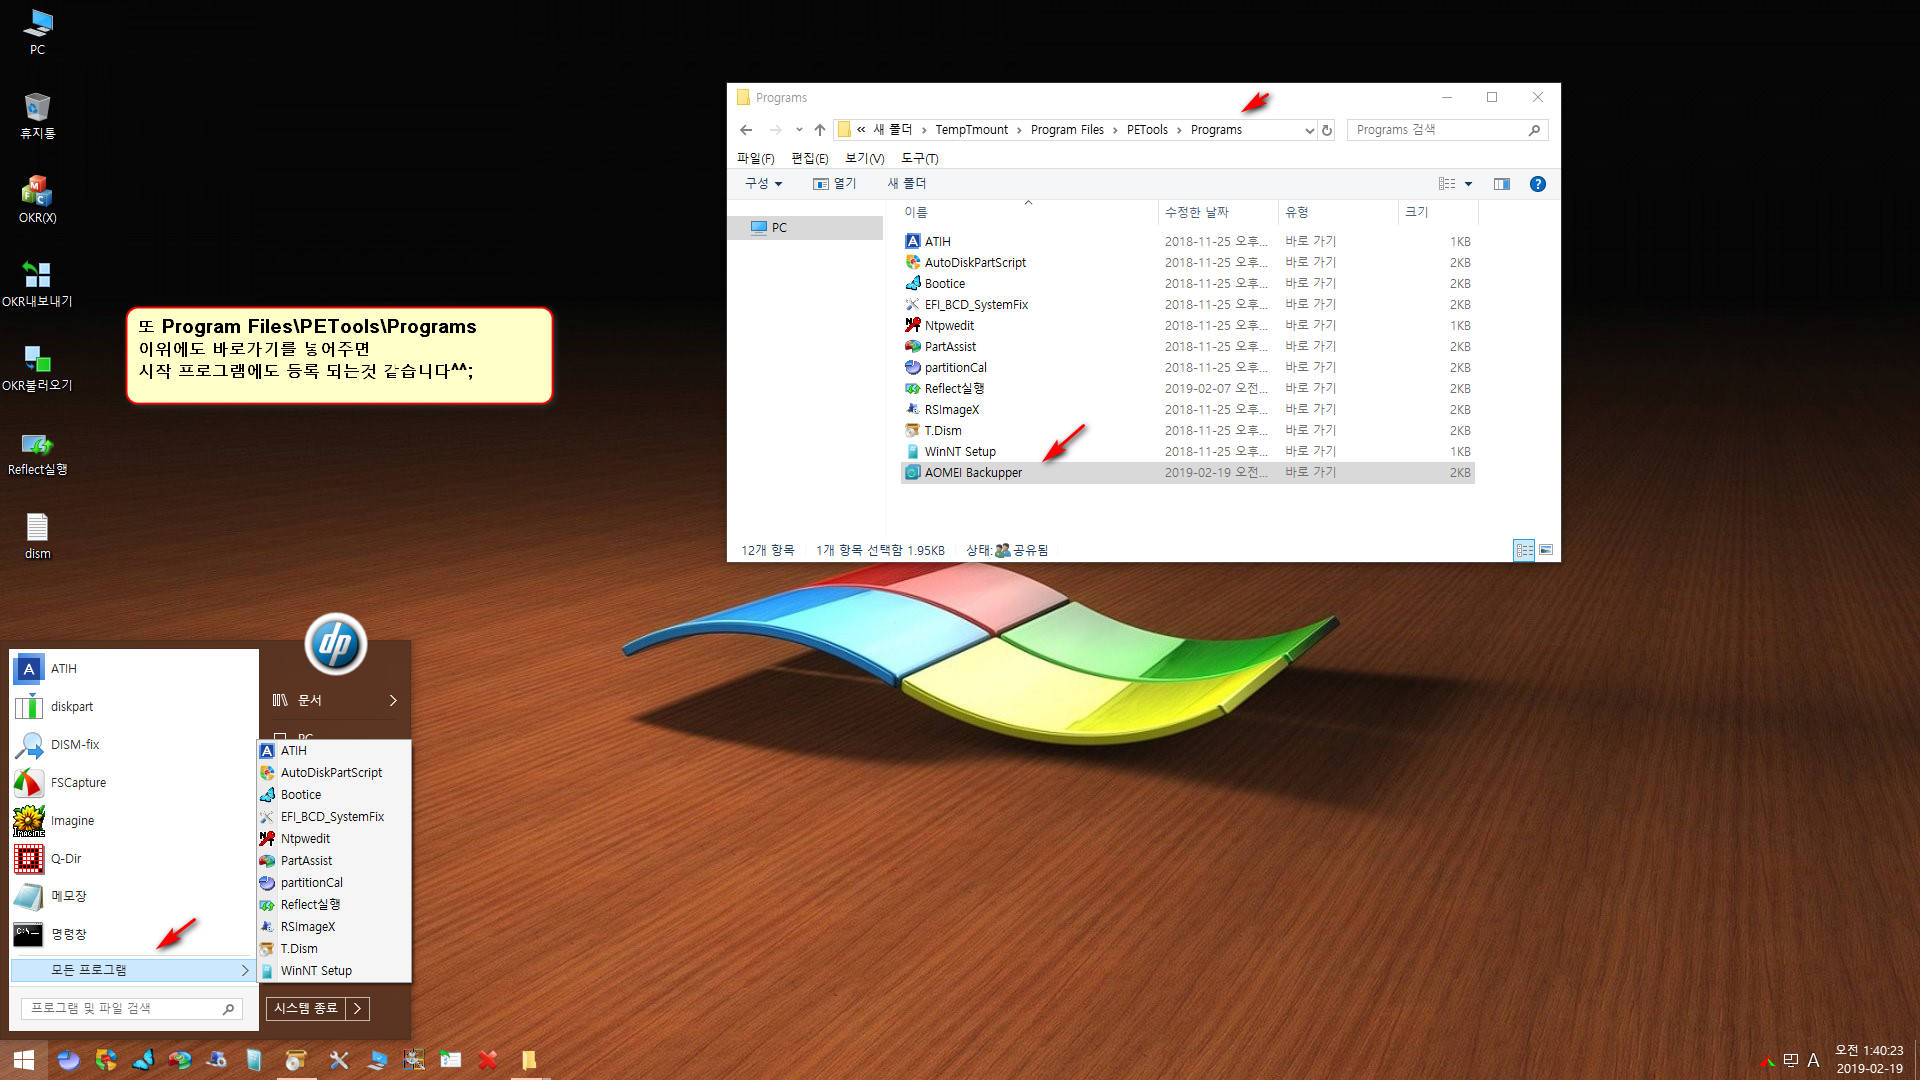Click the 시스템 종료 (Shut down) button
This screenshot has width=1920, height=1080.
pyautogui.click(x=306, y=1009)
